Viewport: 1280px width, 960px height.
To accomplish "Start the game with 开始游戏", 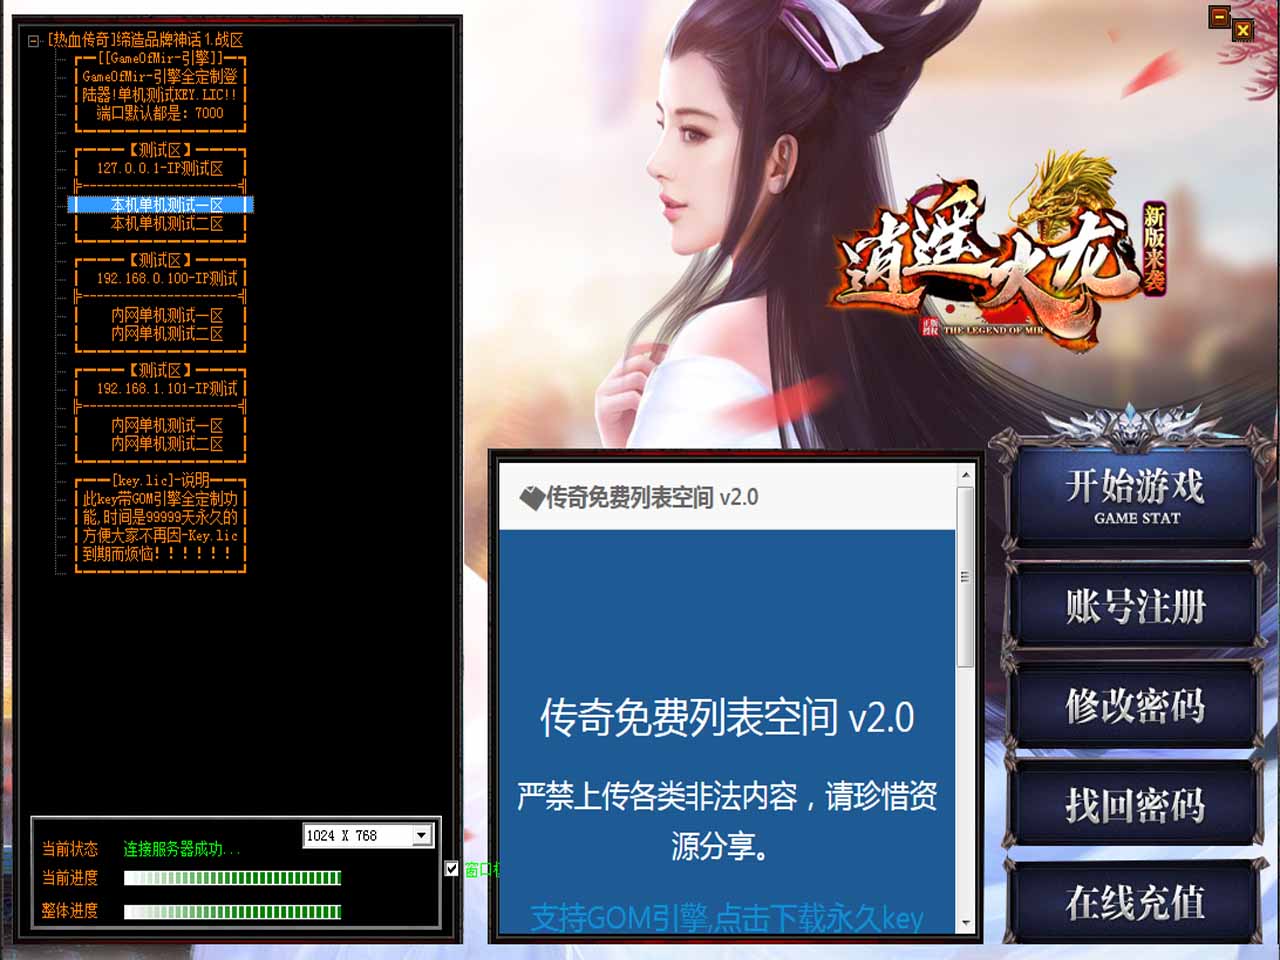I will [x=1135, y=496].
